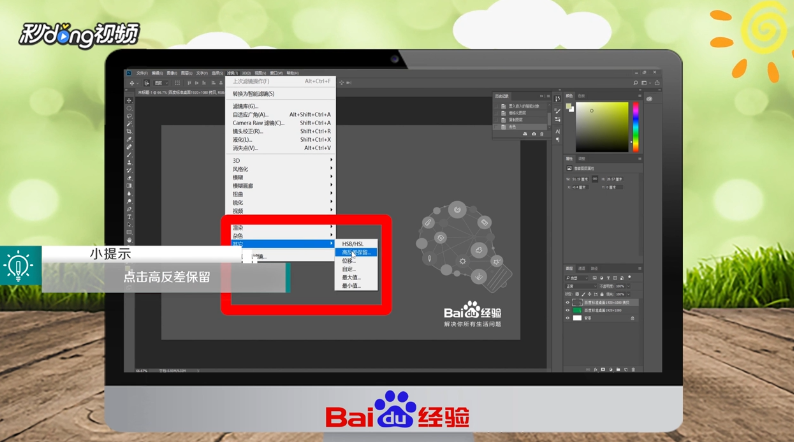Select the Magic Wand tool

tap(129, 124)
